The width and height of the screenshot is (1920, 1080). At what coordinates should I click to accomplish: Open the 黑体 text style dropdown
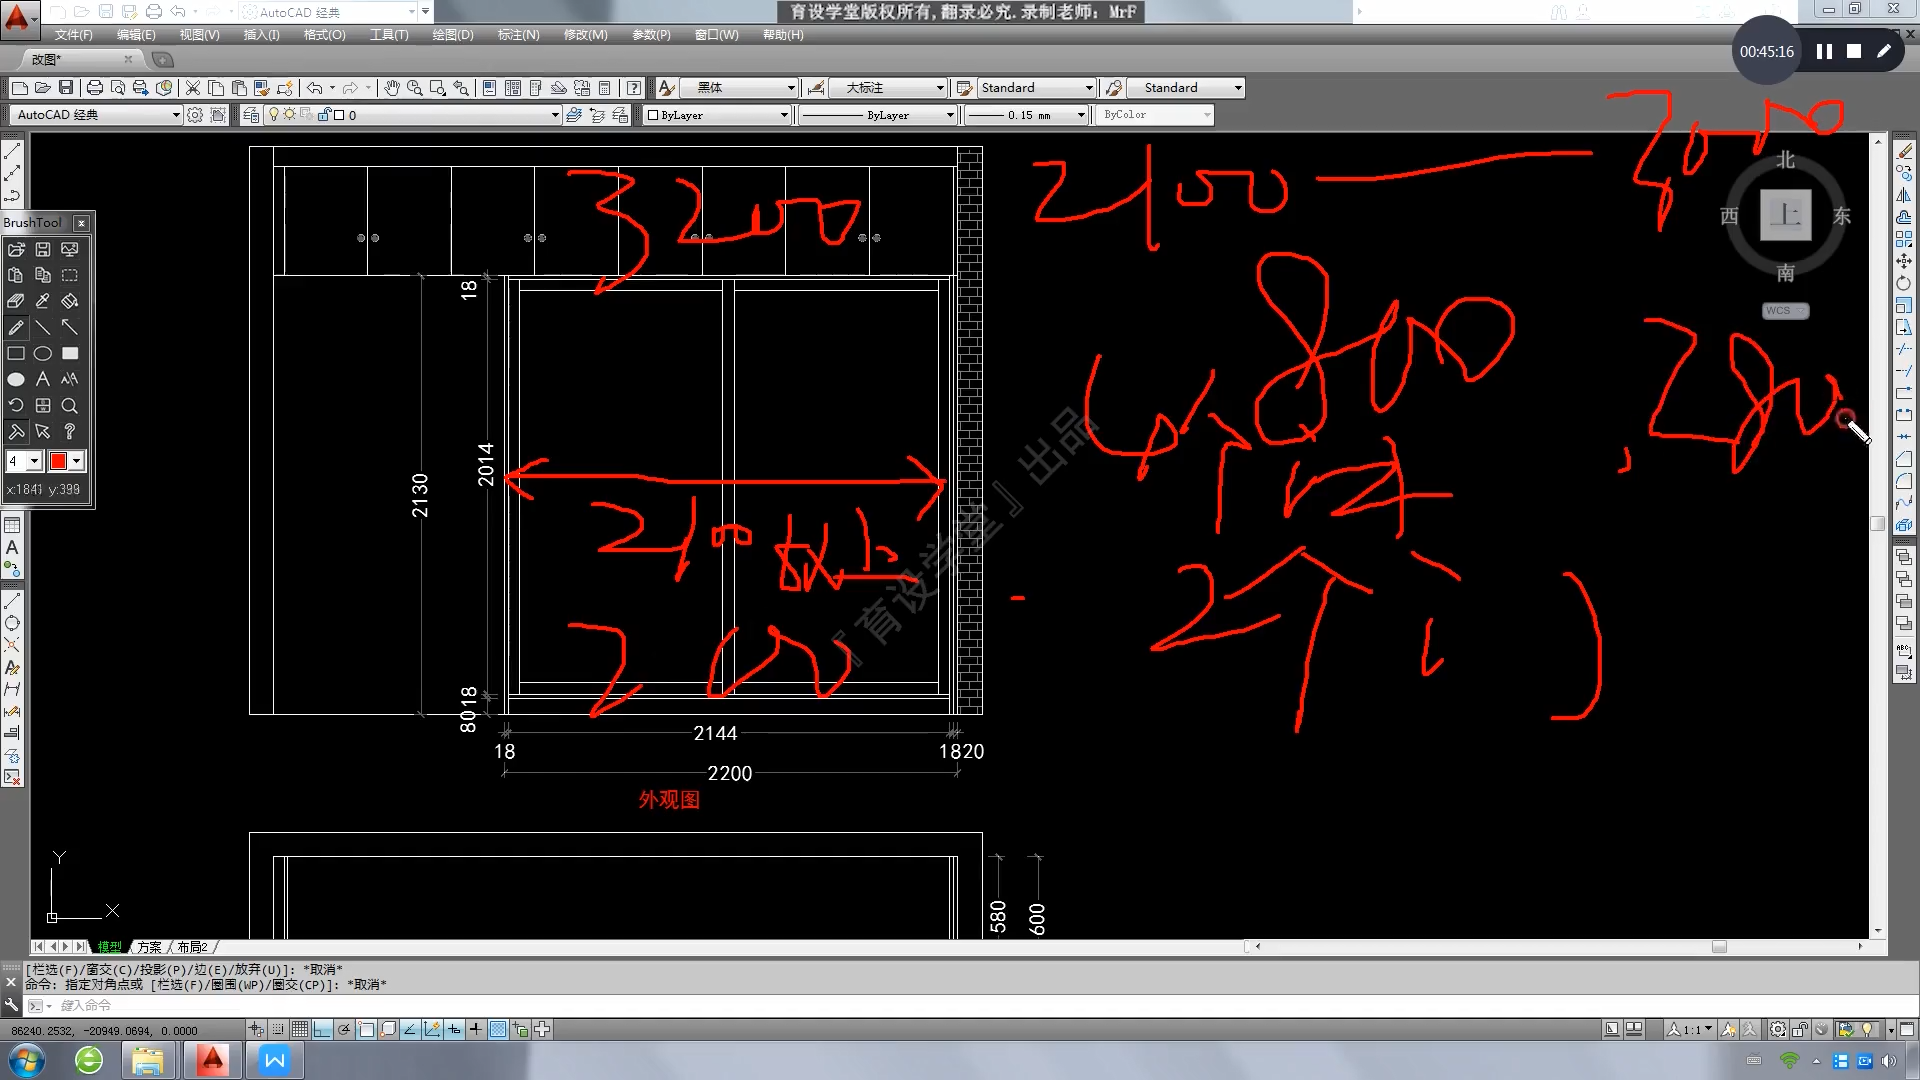(x=791, y=88)
